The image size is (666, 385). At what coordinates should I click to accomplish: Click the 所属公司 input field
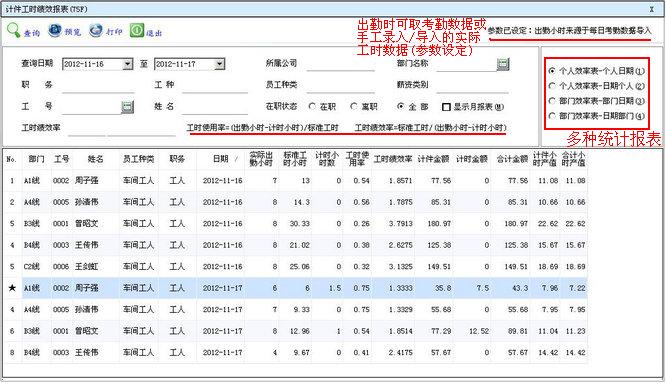(340, 64)
